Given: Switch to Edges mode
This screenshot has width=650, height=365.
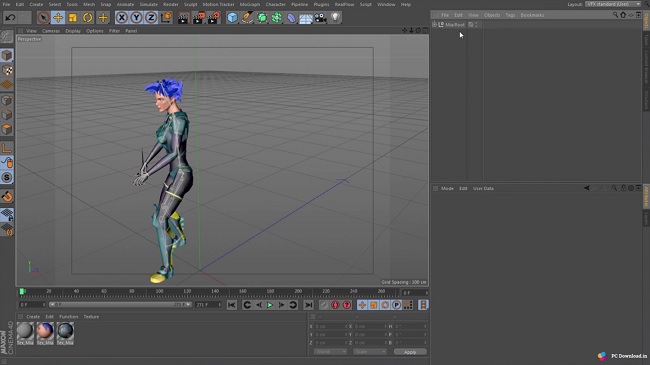Looking at the screenshot, I should point(7,114).
